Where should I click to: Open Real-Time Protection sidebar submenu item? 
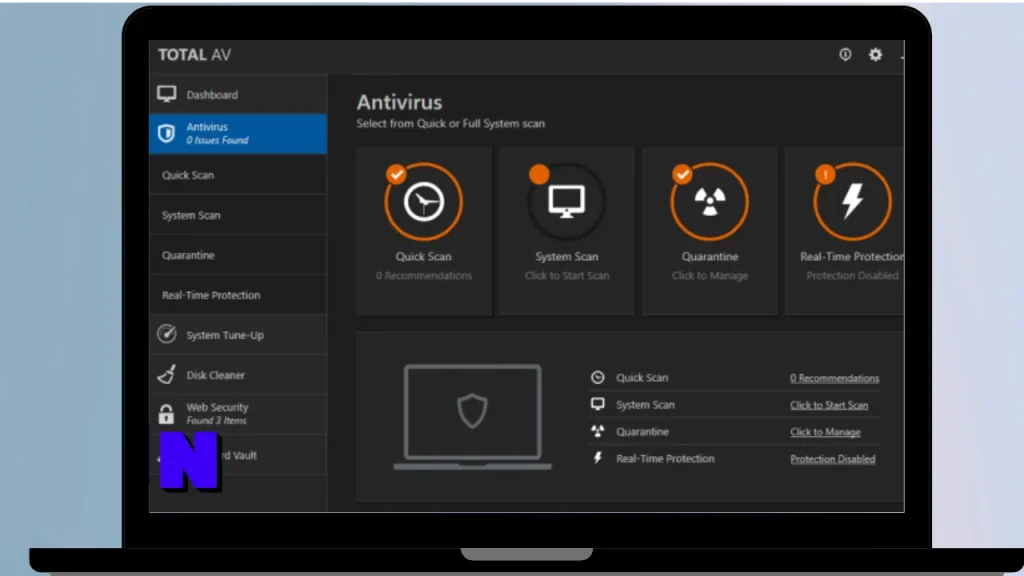point(238,295)
